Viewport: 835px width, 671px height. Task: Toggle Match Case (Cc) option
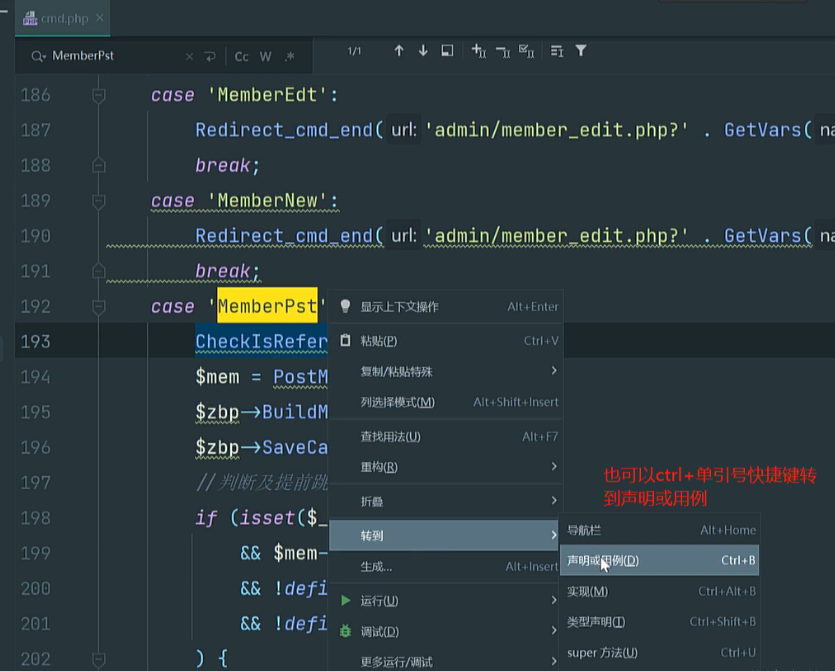click(241, 56)
